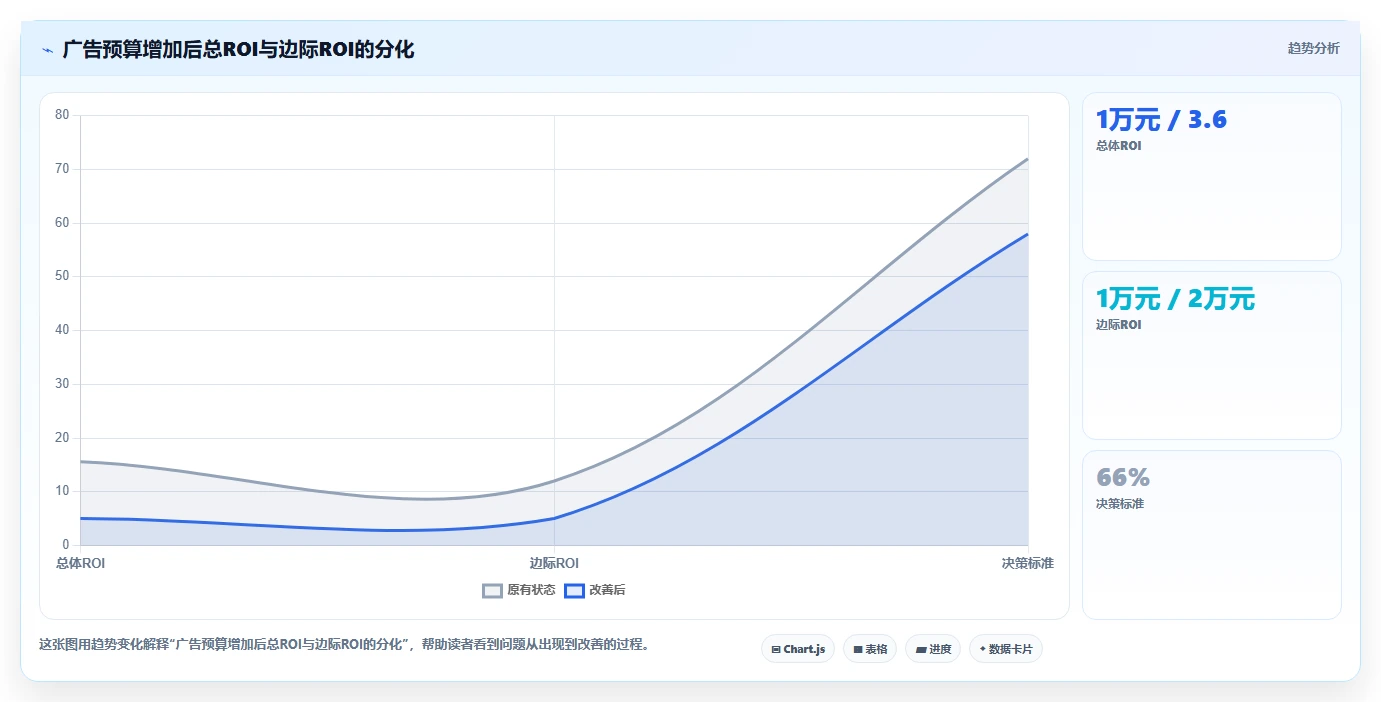Click the chart description sentence below the chart
1381x702 pixels.
[x=344, y=645]
